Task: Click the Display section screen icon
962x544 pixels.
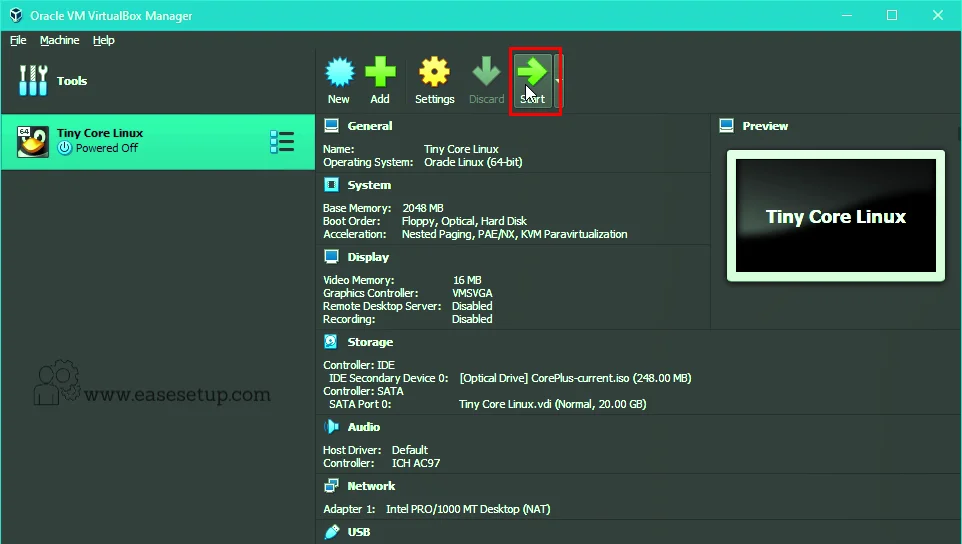Action: click(331, 256)
